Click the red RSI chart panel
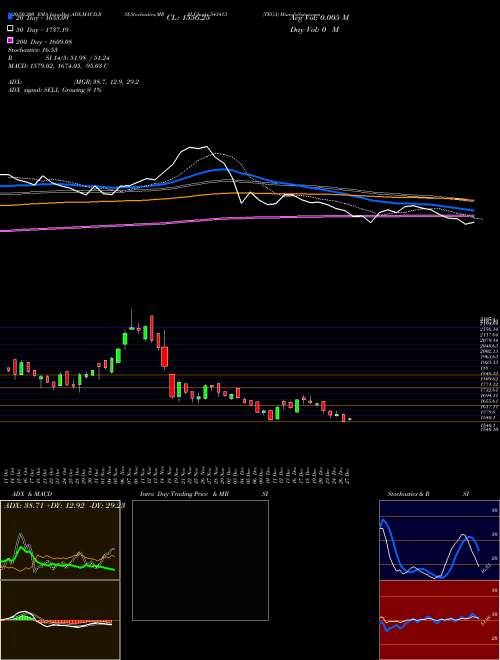Viewport: 500px width, 660px height. pos(439,620)
